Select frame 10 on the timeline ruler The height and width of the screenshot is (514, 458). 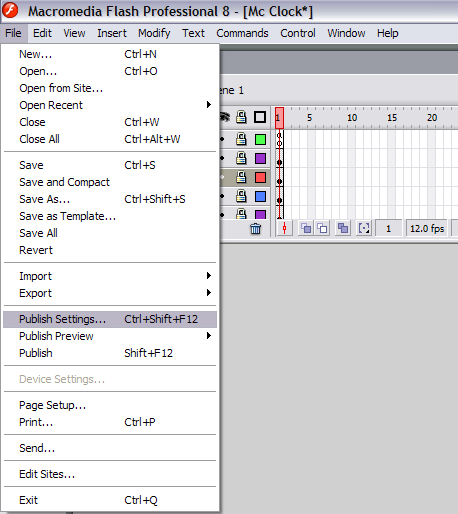click(x=352, y=118)
